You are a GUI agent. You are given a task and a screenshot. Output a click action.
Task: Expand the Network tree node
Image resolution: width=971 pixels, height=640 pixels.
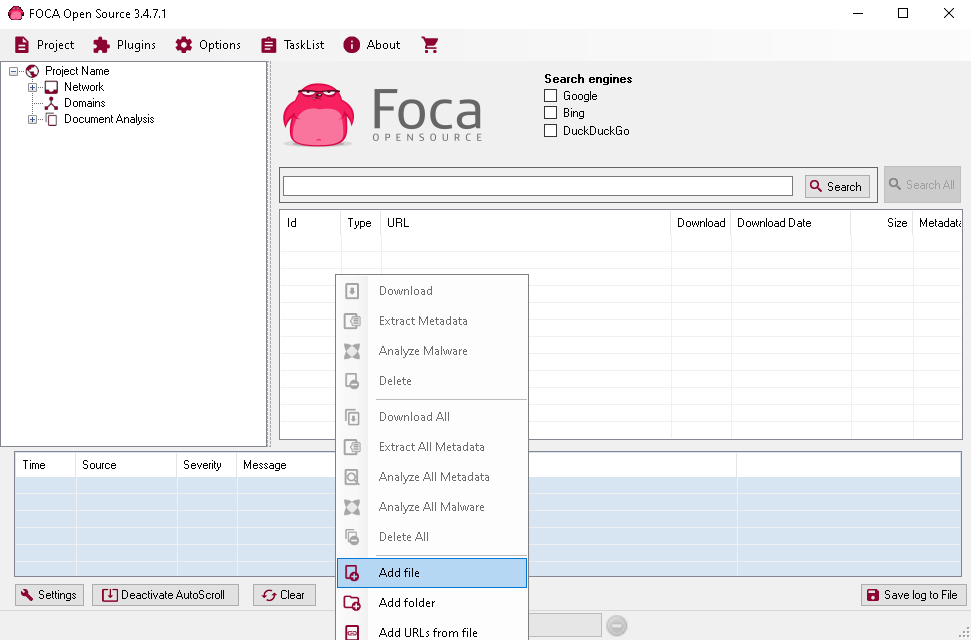[32, 87]
